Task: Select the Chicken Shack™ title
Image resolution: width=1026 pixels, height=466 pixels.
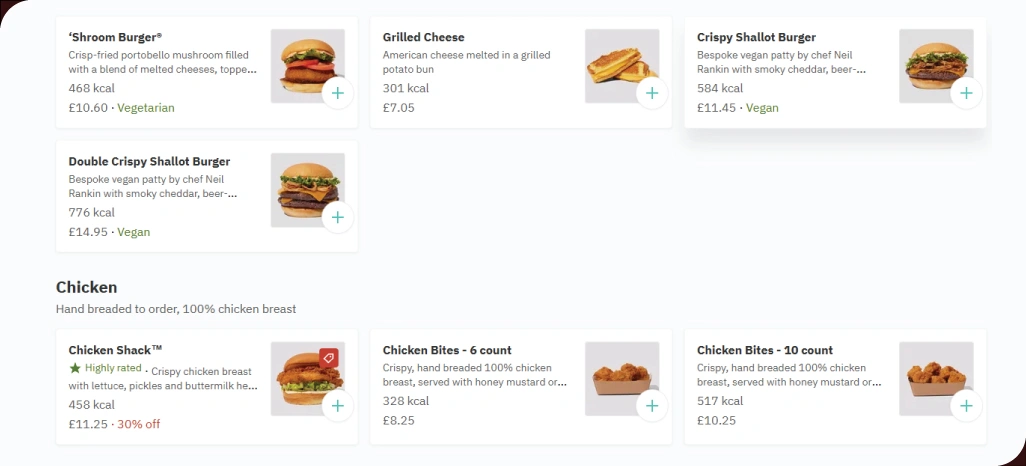Action: coord(115,350)
